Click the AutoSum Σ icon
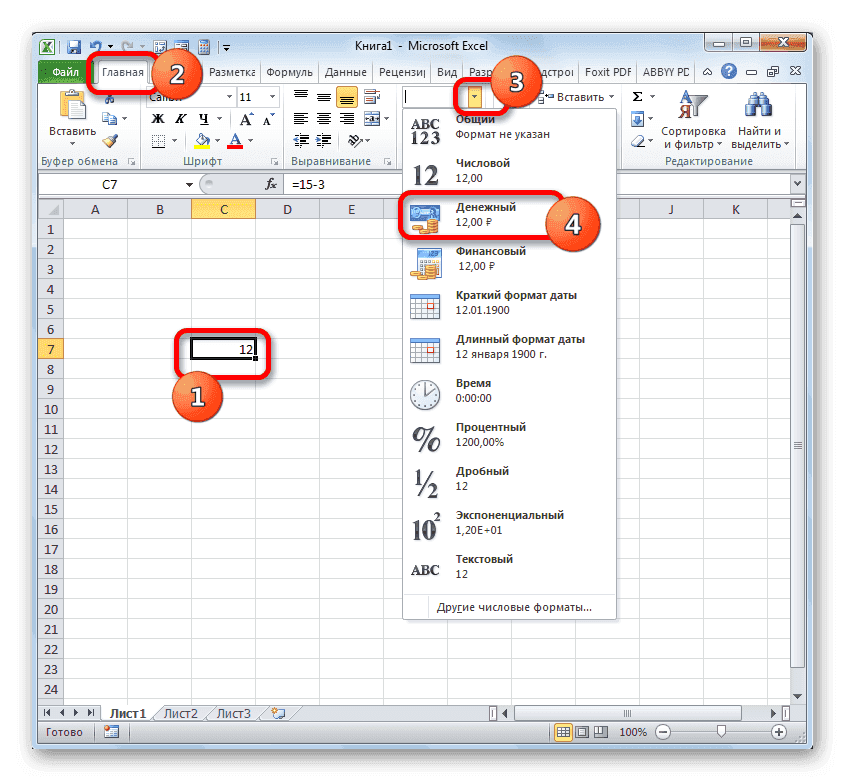Image resolution: width=845 pixels, height=781 pixels. pos(638,95)
